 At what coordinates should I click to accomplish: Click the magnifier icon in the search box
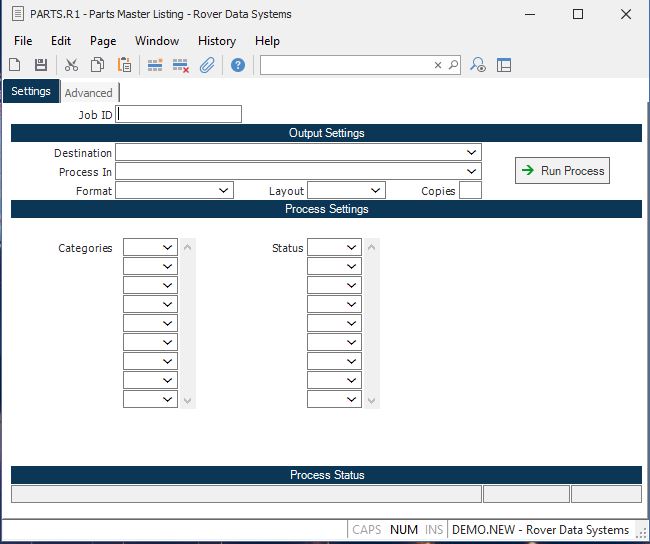point(453,65)
